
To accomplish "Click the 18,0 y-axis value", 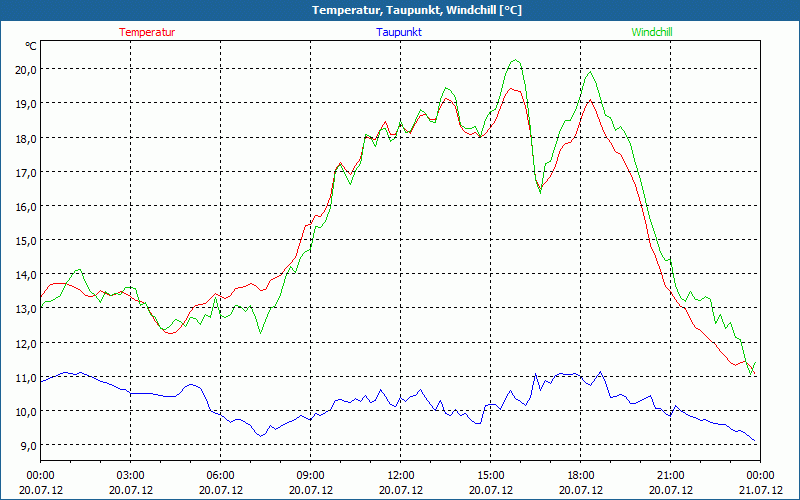I will (x=26, y=138).
